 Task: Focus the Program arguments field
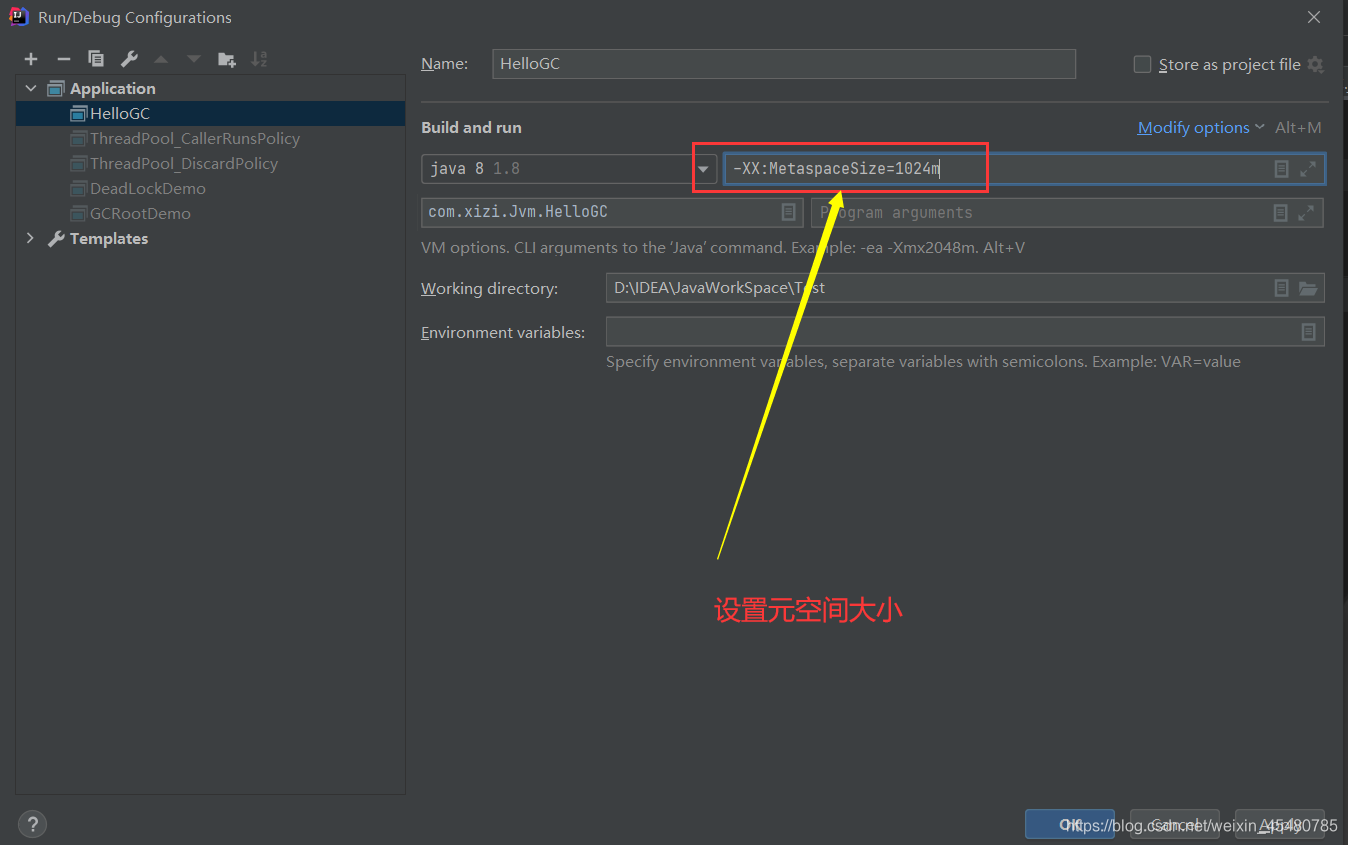point(1067,212)
